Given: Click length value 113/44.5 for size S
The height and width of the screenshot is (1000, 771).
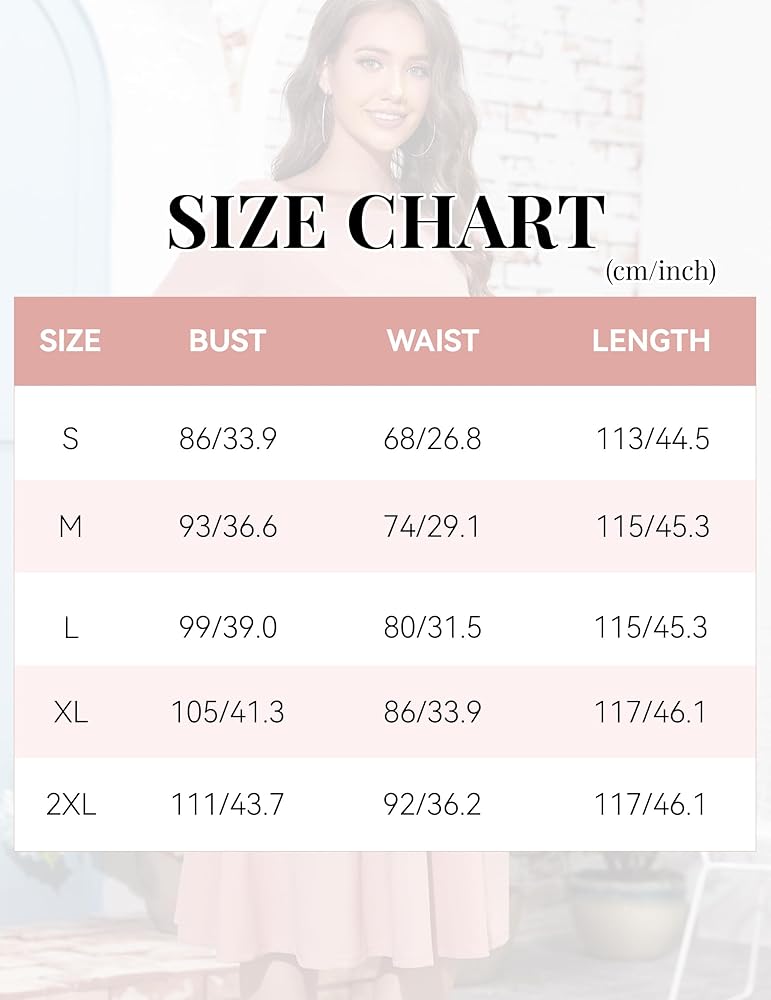Looking at the screenshot, I should [x=652, y=438].
